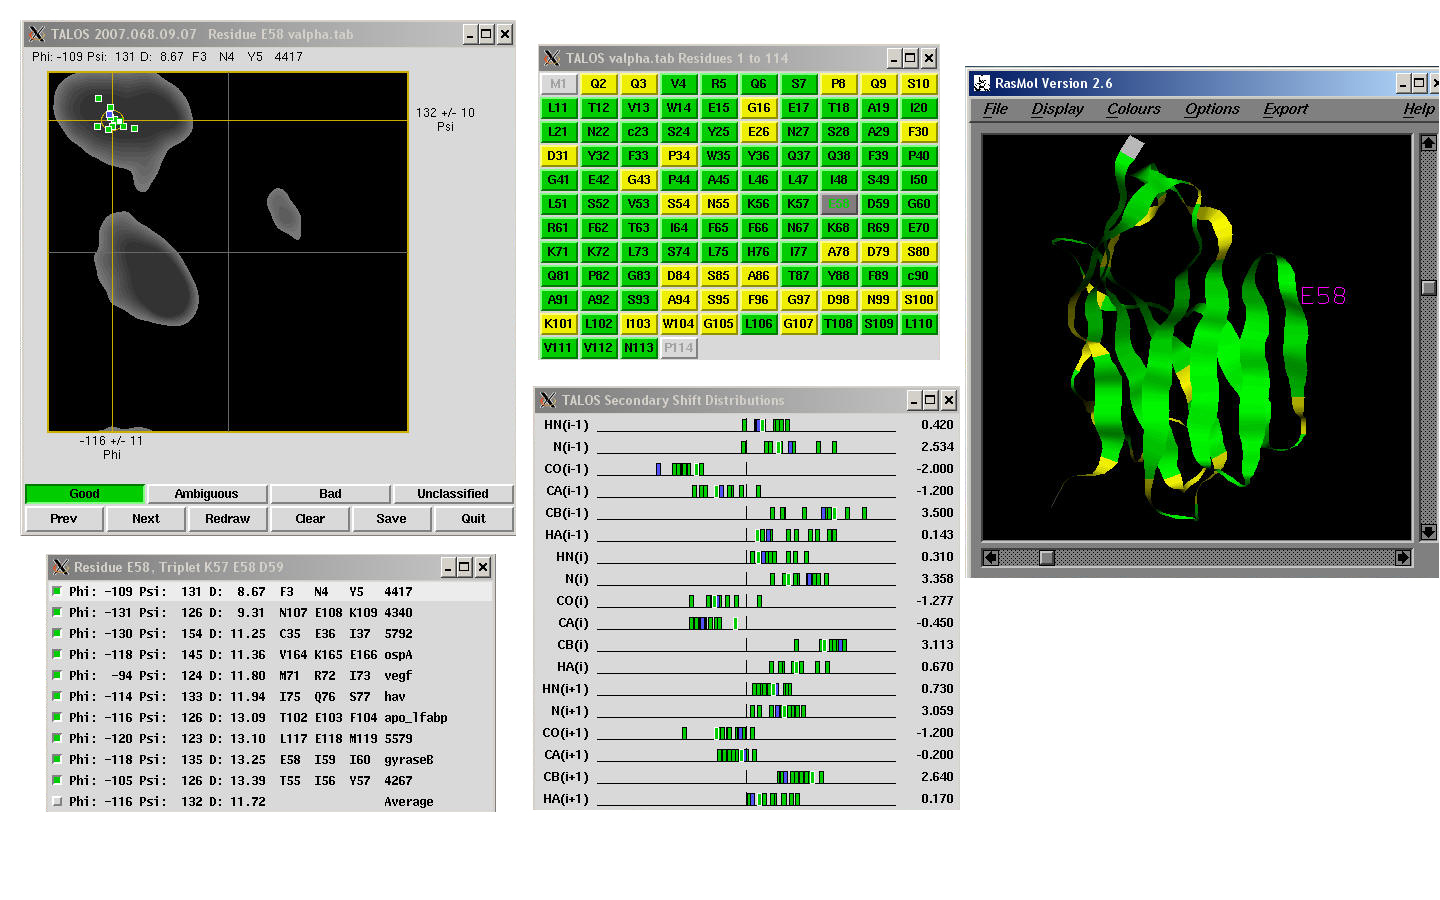The width and height of the screenshot is (1440, 900).
Task: Click the CB(i-1) value 3.500
Action: pyautogui.click(x=937, y=513)
